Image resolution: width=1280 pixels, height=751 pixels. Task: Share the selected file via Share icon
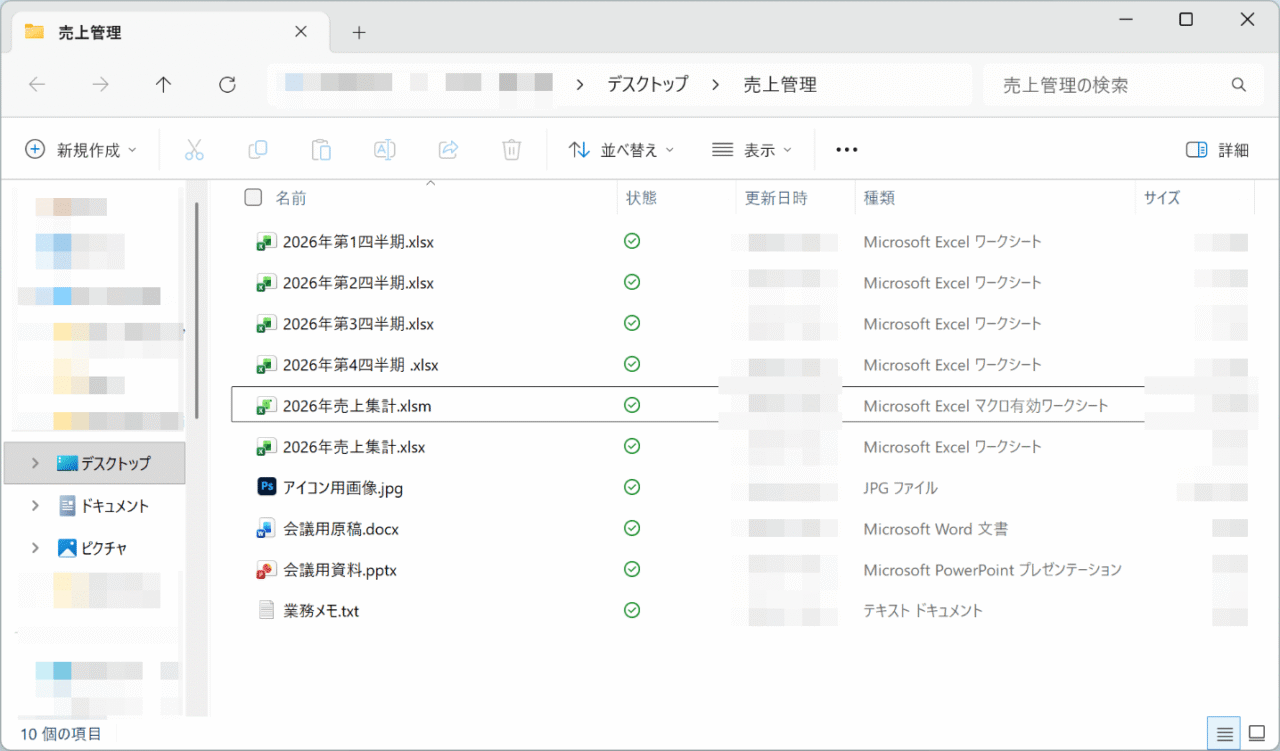[x=448, y=149]
